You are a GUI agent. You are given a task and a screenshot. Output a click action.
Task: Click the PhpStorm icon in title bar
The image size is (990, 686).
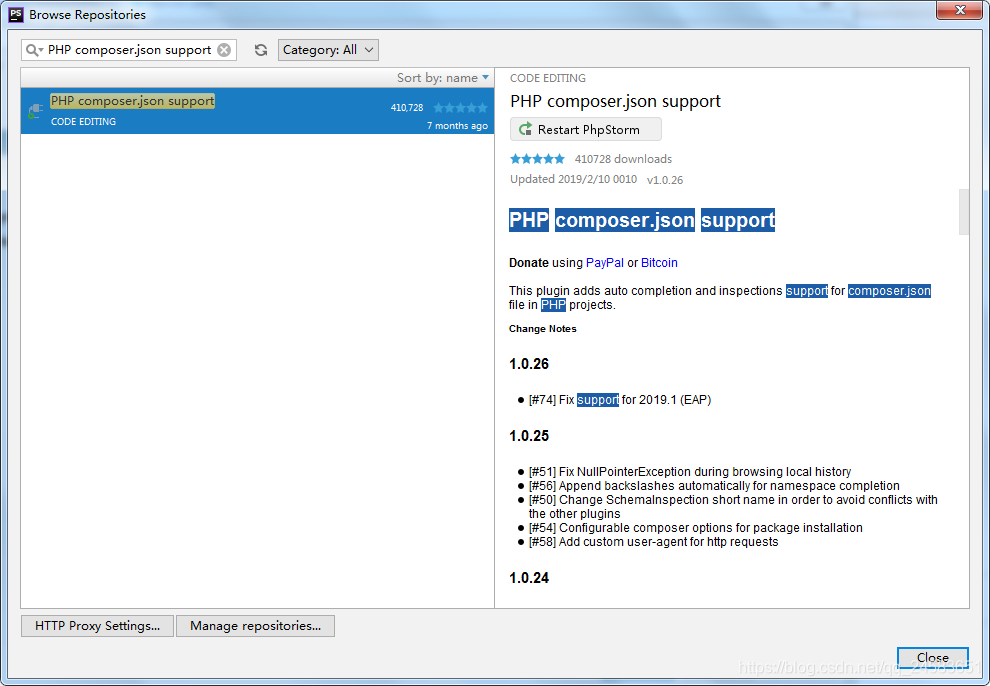tap(16, 14)
